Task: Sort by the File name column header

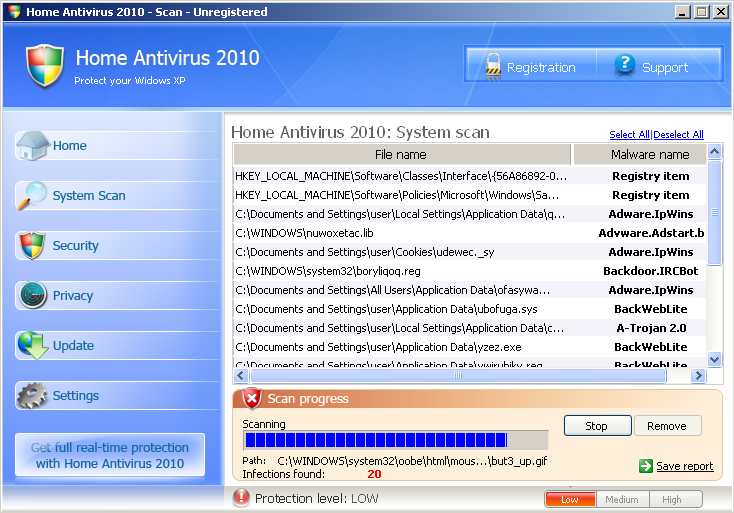Action: click(x=402, y=154)
